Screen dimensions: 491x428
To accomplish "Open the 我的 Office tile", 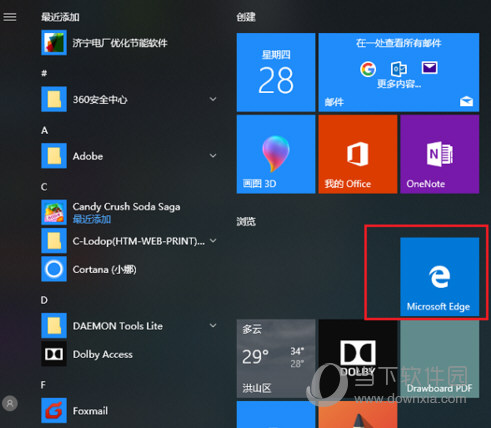I will coord(358,154).
